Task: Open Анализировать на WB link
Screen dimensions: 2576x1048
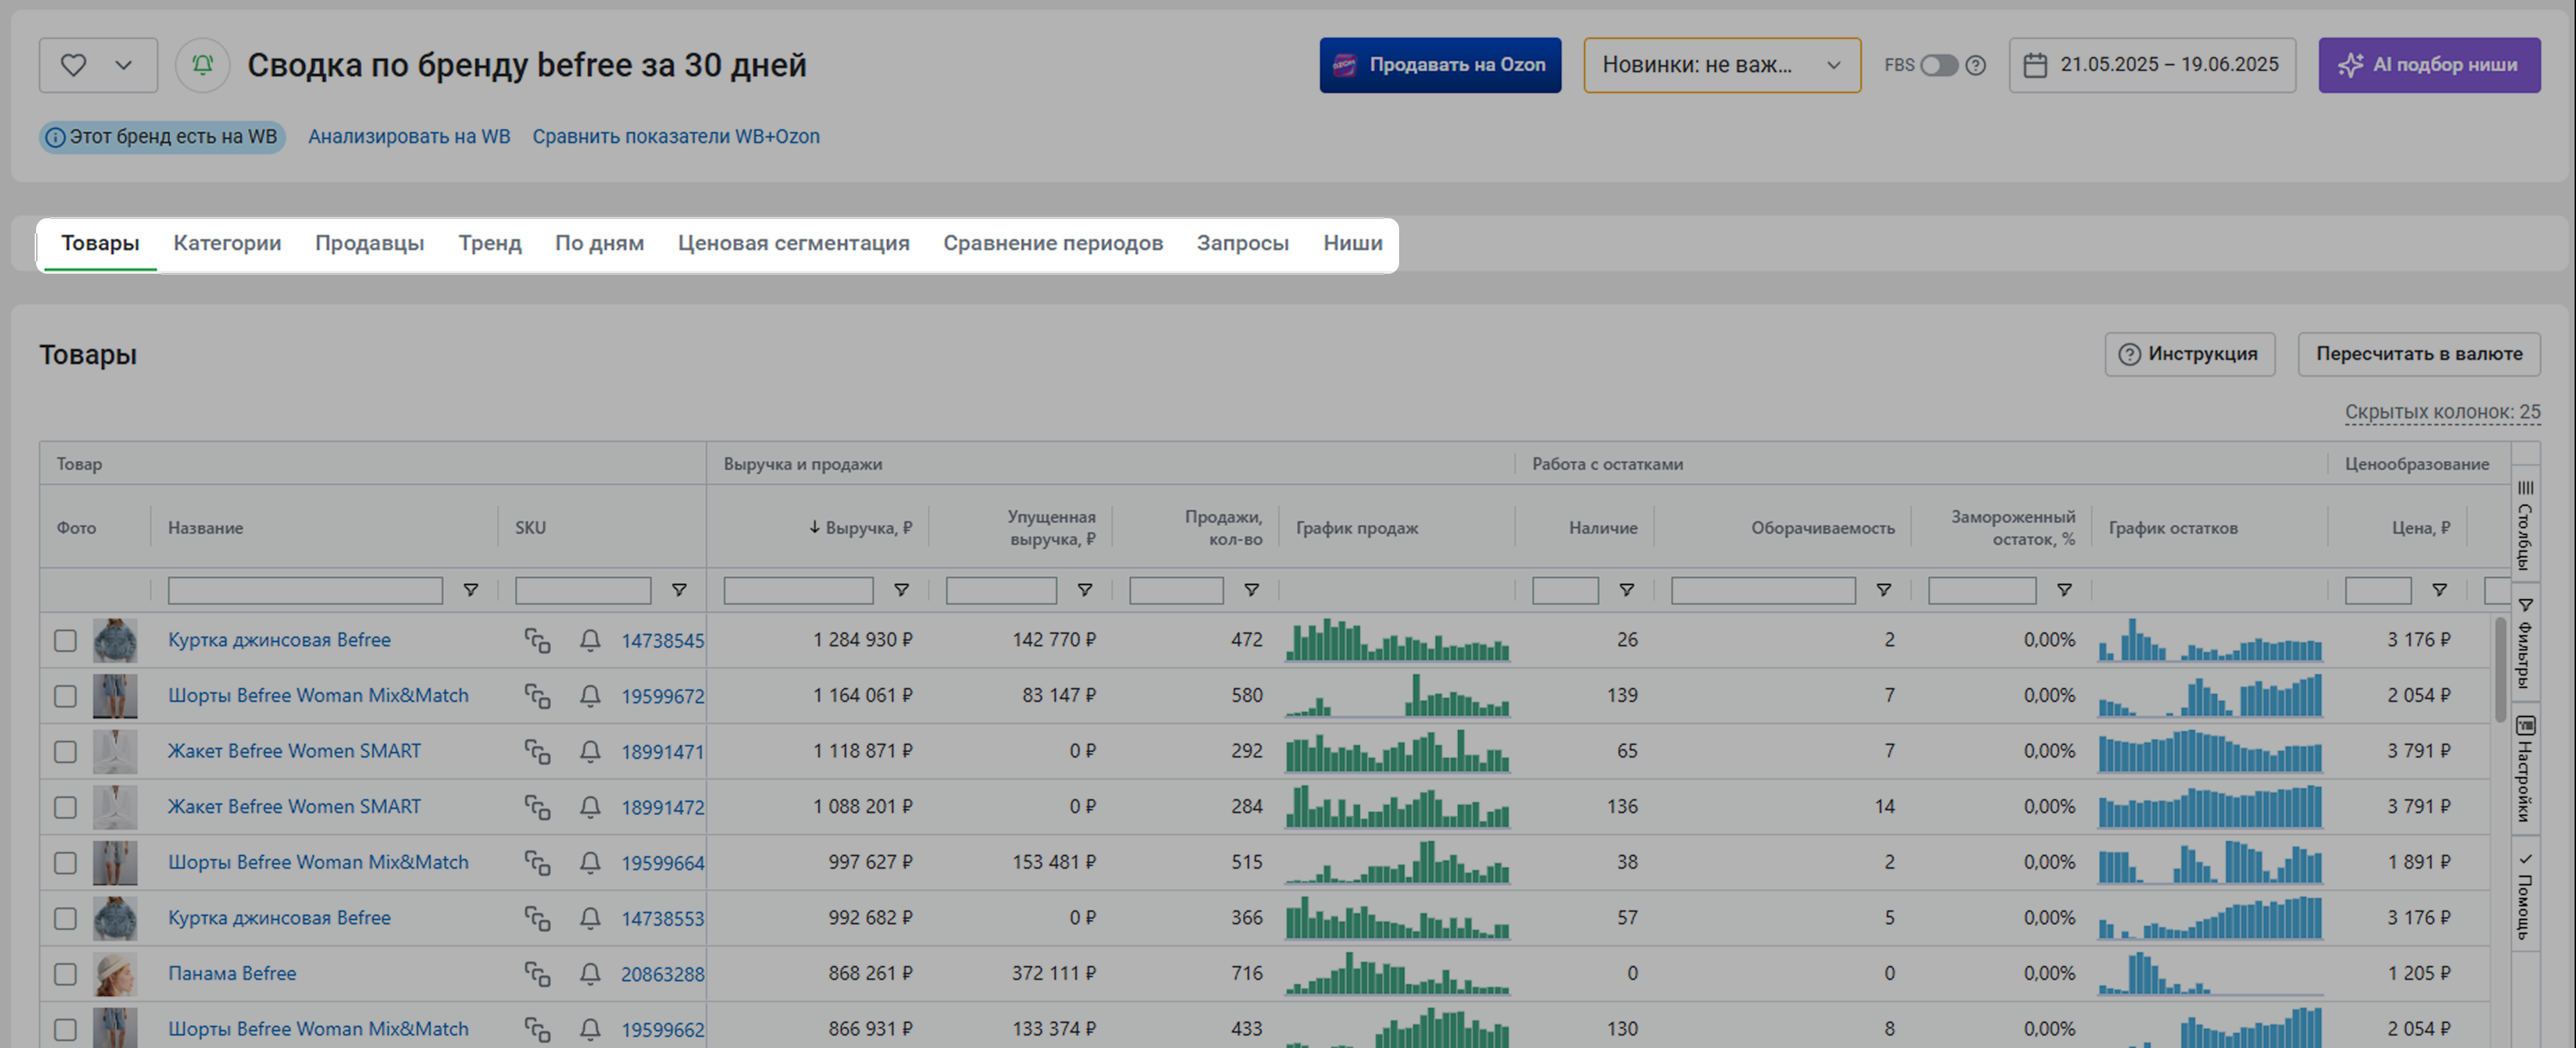Action: [409, 137]
